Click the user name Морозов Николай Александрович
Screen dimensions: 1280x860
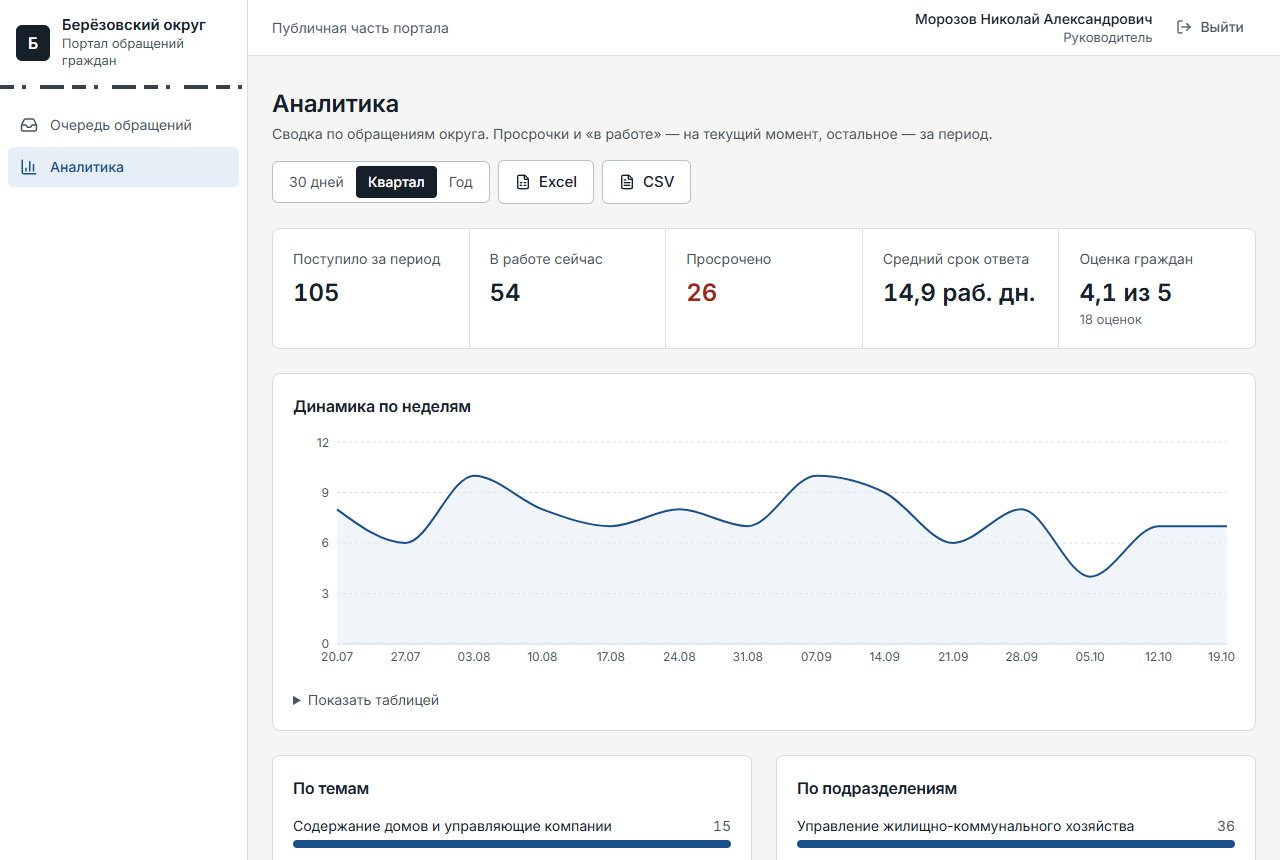1033,19
